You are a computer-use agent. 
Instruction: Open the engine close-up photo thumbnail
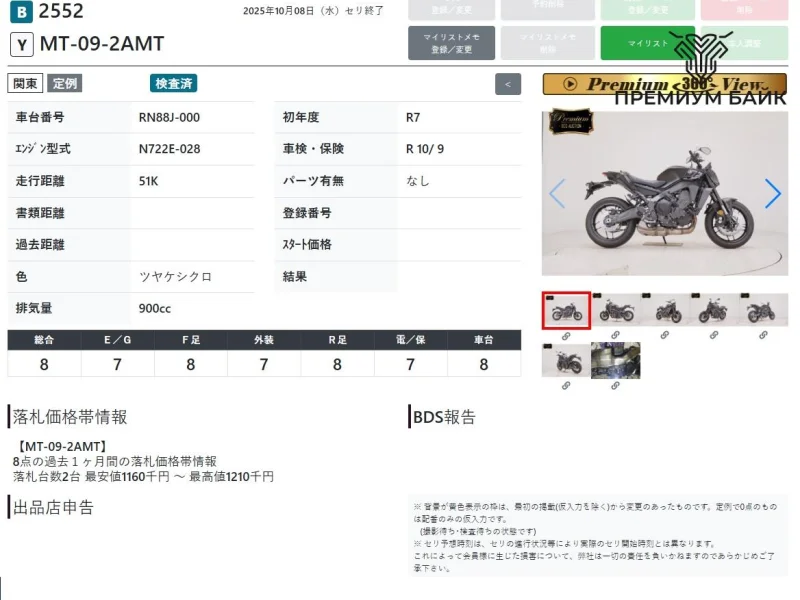(x=616, y=360)
